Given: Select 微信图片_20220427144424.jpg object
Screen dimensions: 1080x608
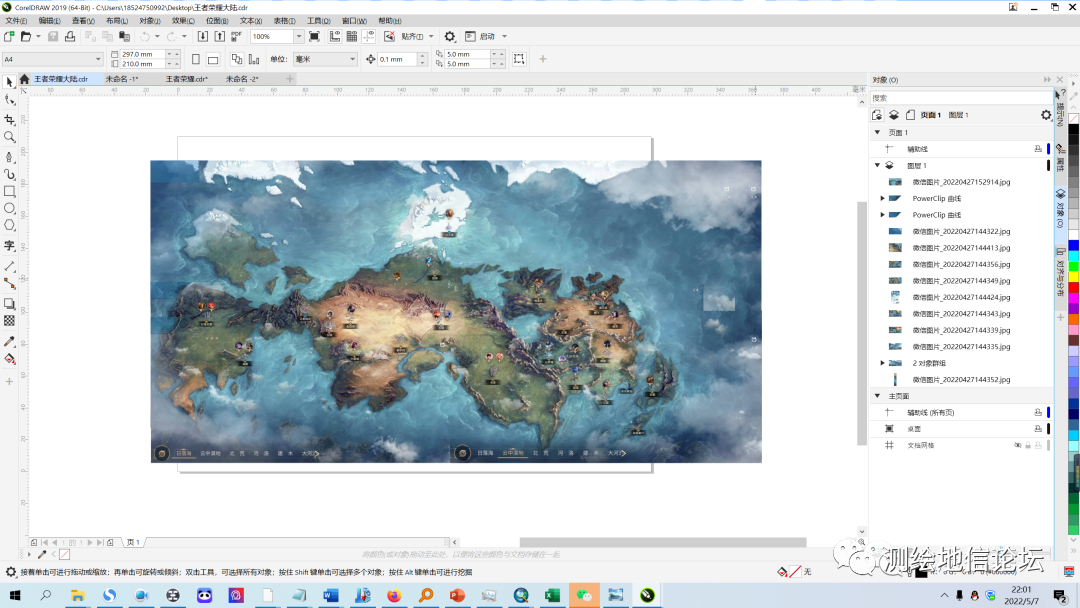Looking at the screenshot, I should [961, 297].
